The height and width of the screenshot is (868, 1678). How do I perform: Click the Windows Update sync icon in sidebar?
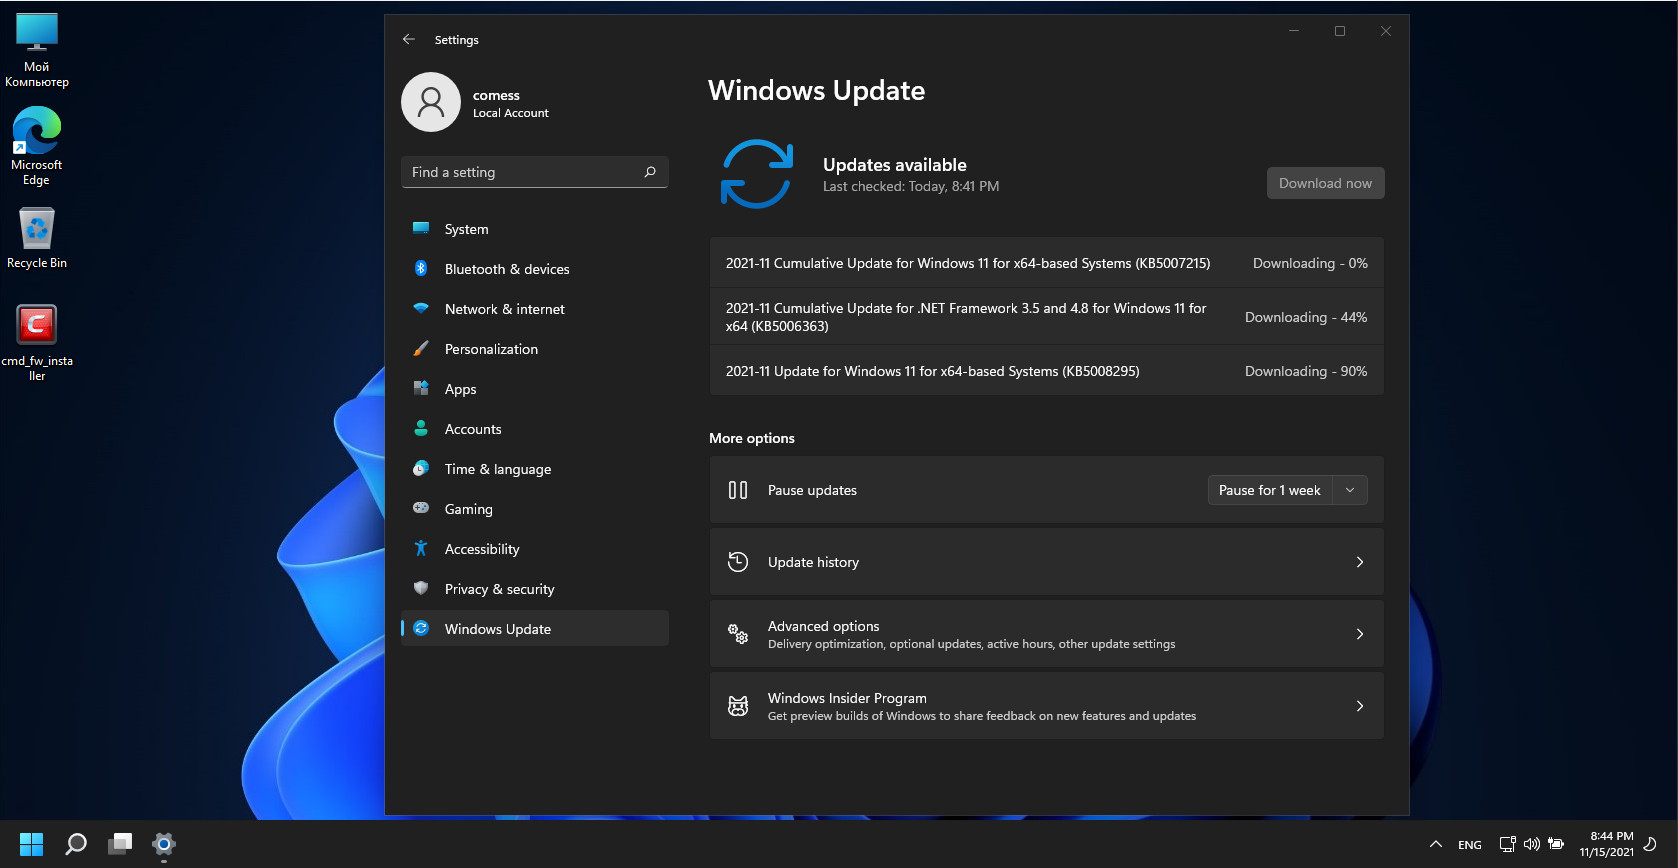[421, 628]
